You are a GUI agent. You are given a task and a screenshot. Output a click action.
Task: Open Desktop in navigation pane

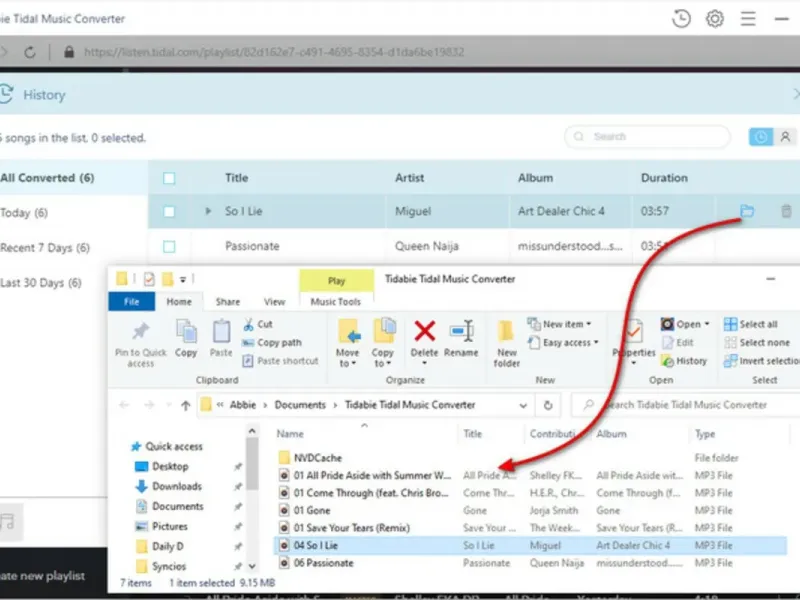click(x=162, y=466)
